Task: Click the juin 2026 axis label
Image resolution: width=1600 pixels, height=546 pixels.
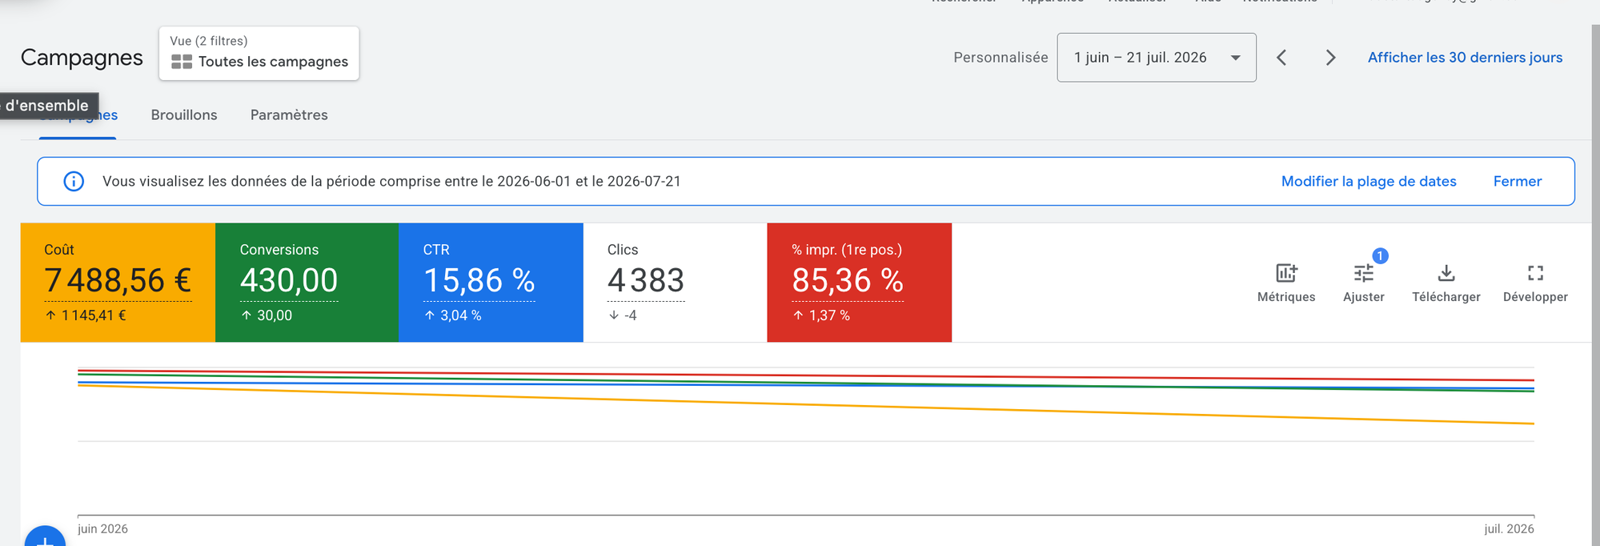Action: coord(103,529)
